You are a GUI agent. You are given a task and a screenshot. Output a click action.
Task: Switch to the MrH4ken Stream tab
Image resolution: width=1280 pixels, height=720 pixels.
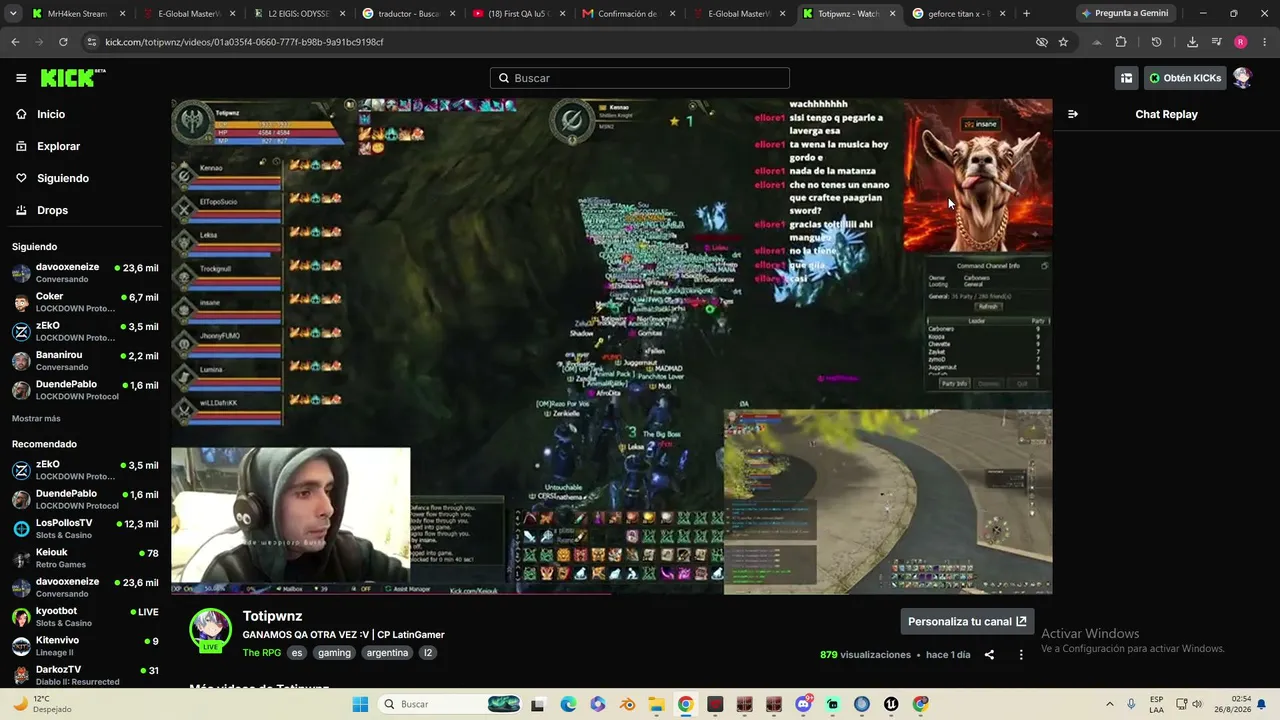click(78, 14)
